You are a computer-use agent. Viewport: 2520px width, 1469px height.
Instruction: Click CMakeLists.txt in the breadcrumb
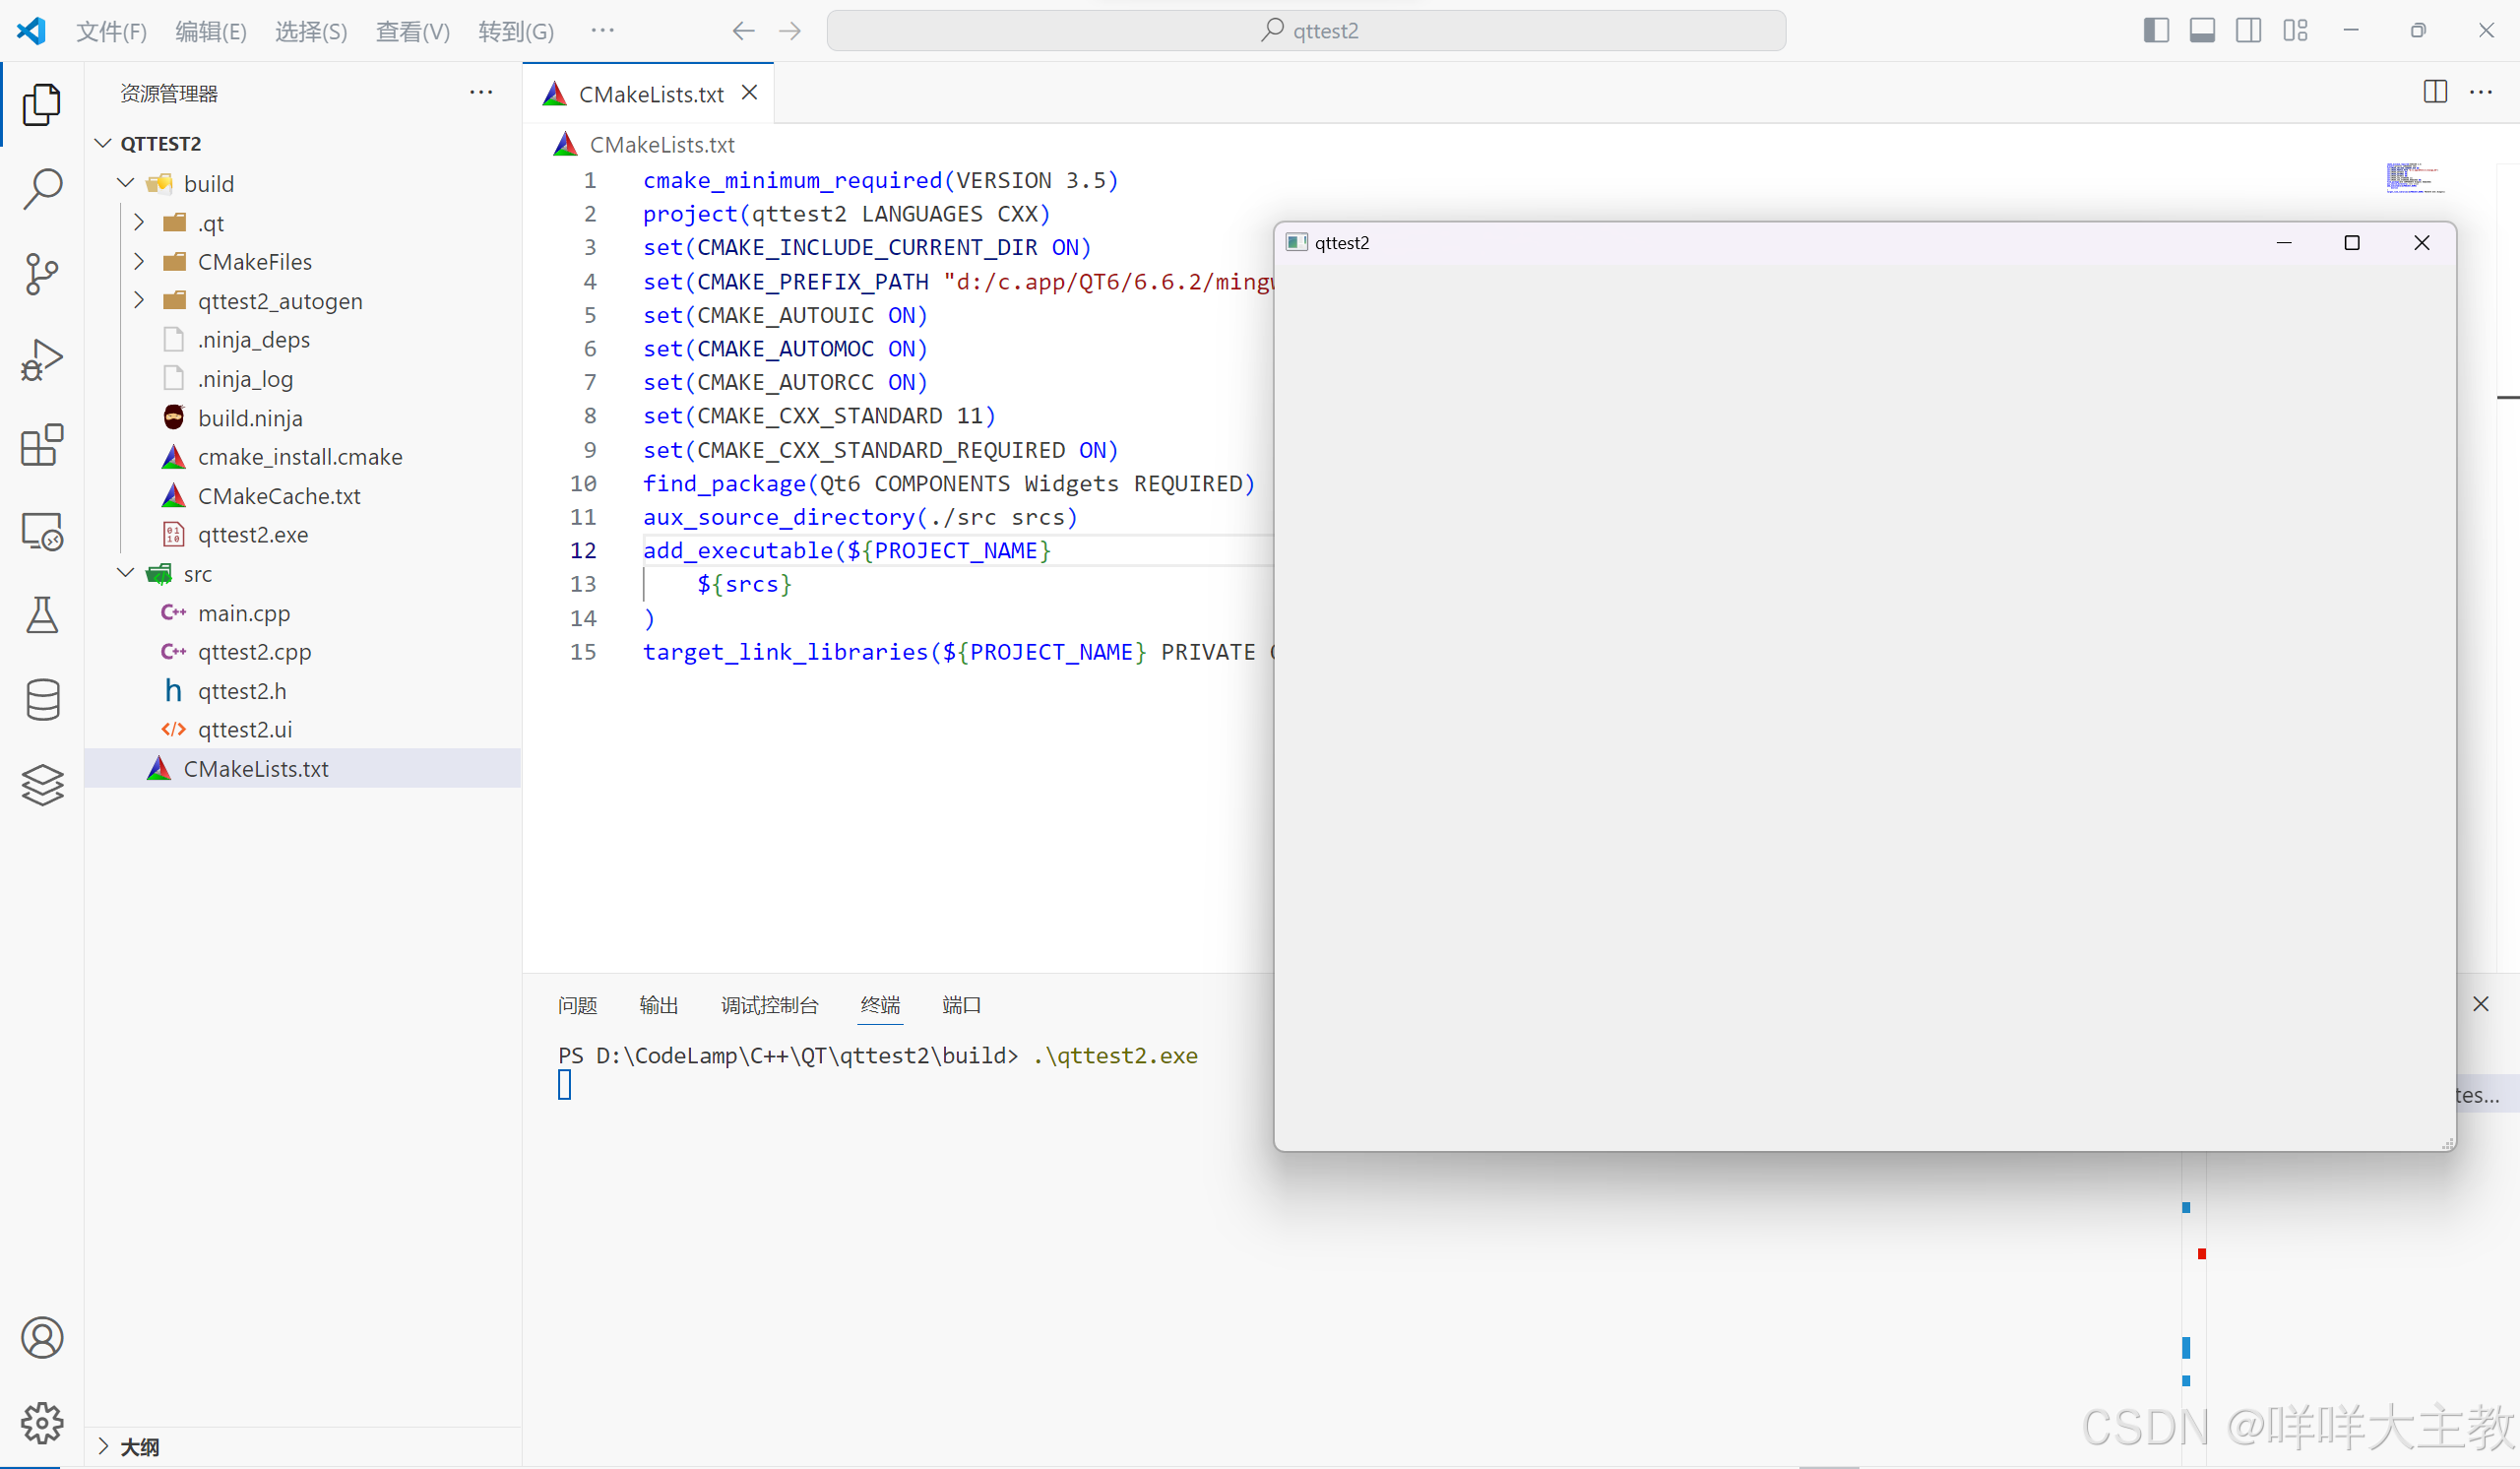click(x=662, y=144)
